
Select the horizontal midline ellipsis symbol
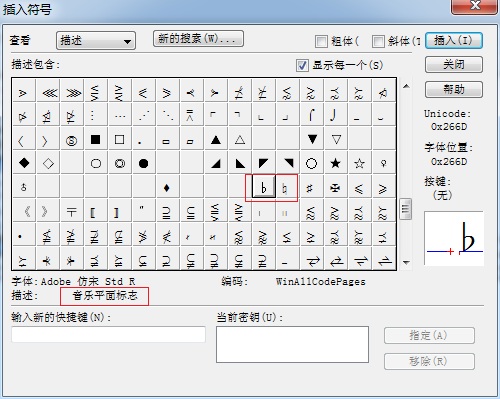[x=120, y=116]
